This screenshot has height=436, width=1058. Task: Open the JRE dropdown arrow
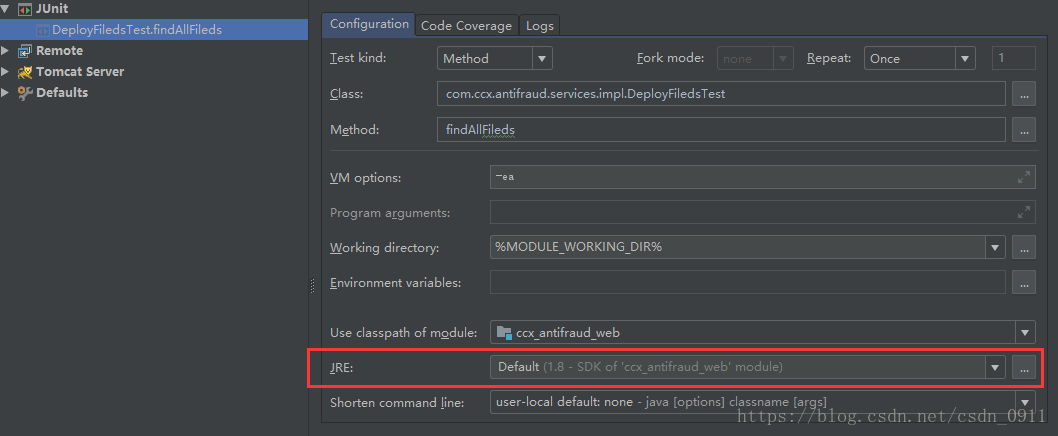coord(994,367)
